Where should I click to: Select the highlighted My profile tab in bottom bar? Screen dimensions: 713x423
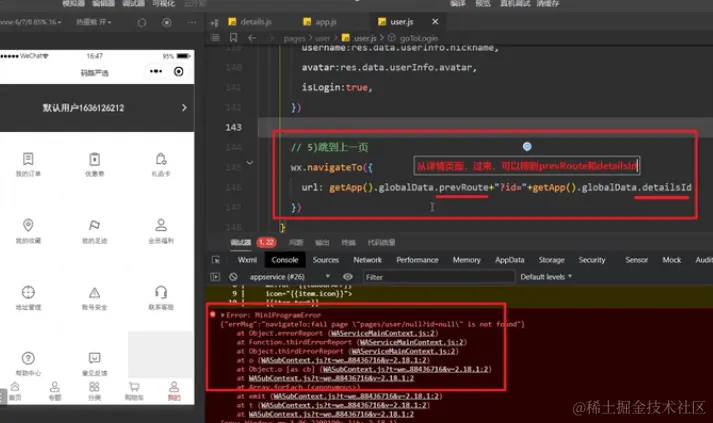pyautogui.click(x=174, y=391)
